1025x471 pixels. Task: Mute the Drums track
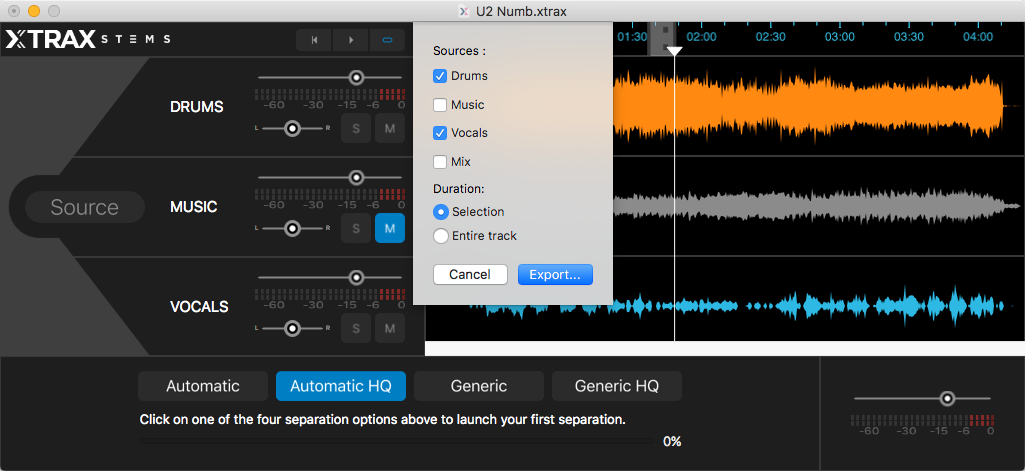[x=390, y=129]
